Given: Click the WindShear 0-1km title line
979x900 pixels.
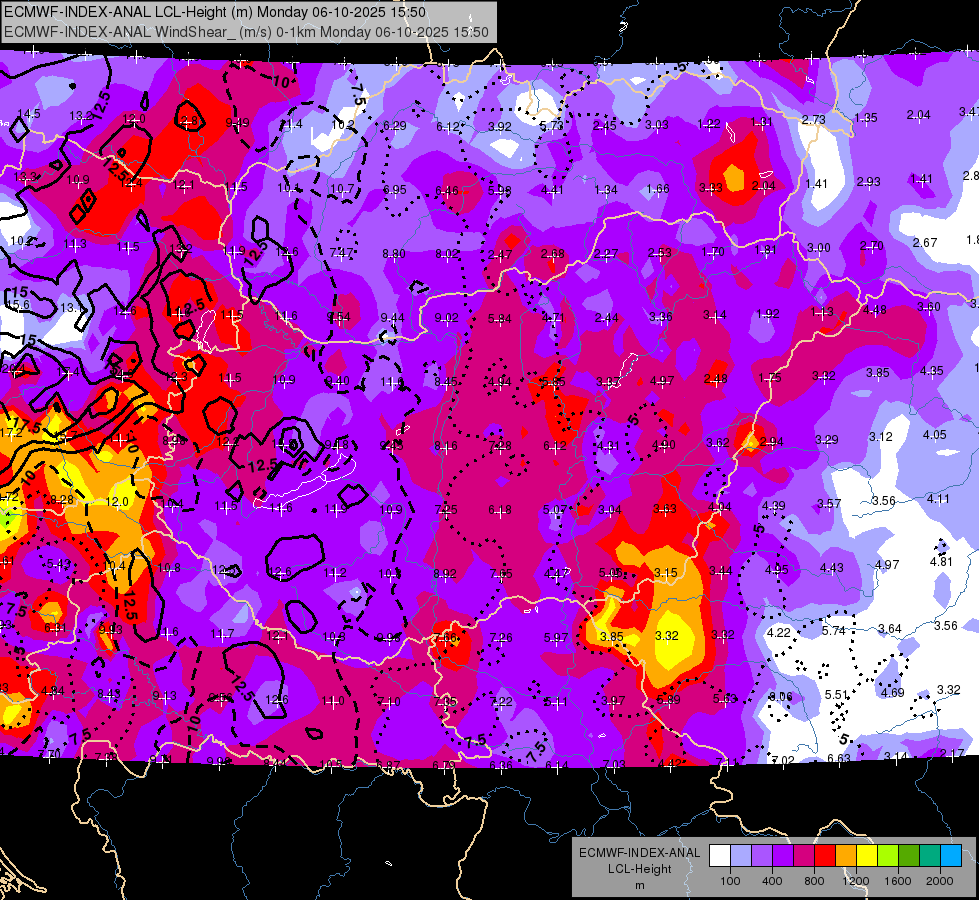Looking at the screenshot, I should [246, 32].
